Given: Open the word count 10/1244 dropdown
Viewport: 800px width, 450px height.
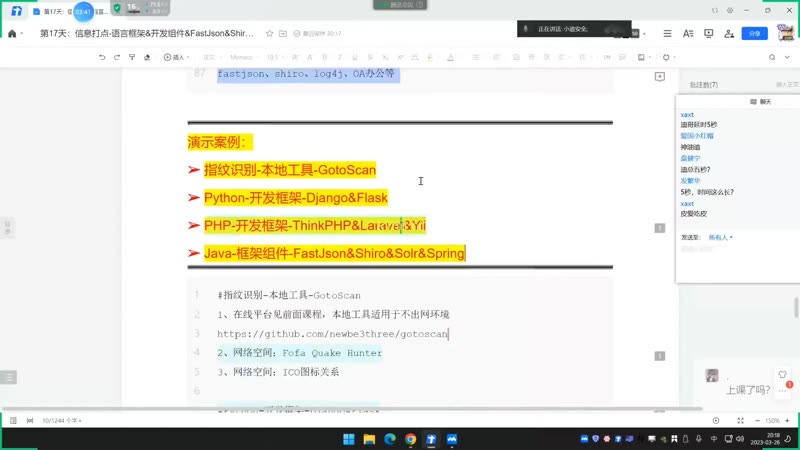Looking at the screenshot, I should (x=62, y=420).
